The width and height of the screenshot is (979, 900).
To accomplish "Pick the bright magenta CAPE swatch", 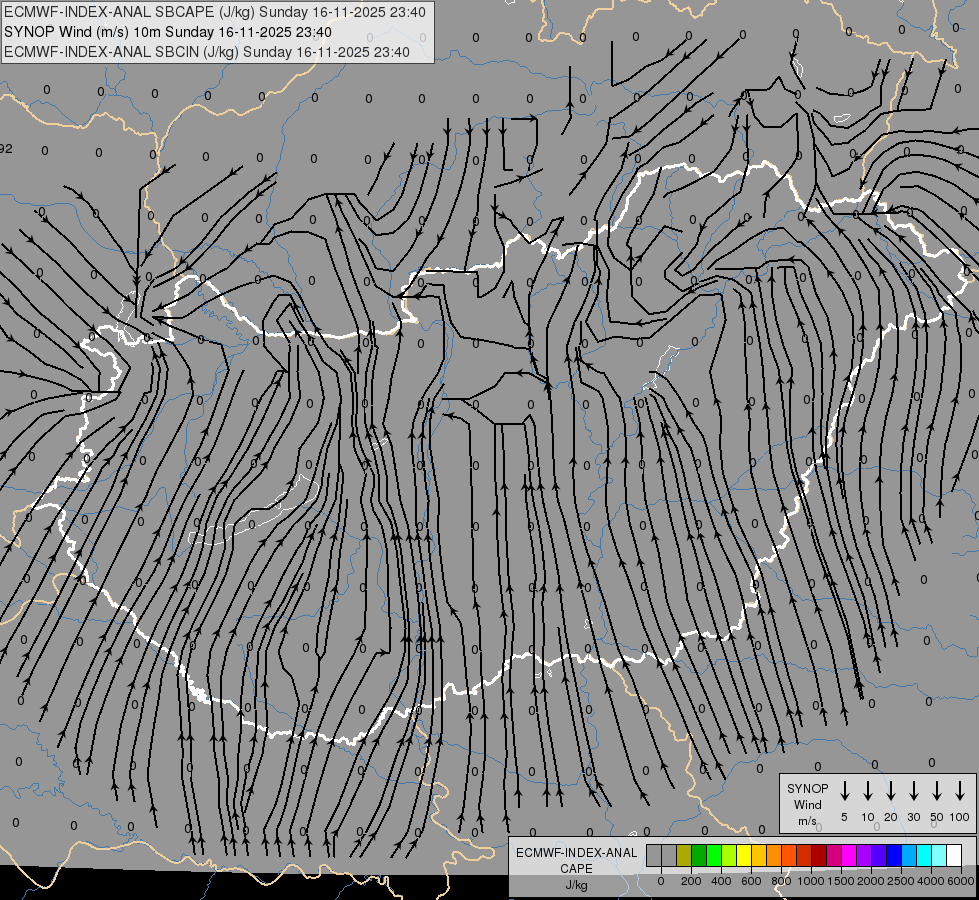I will [849, 855].
